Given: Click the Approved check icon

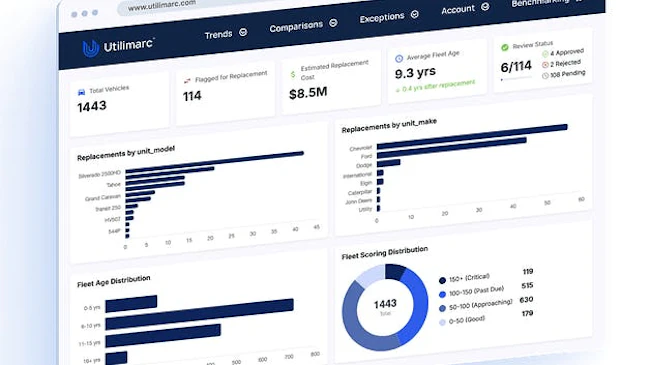Looking at the screenshot, I should (545, 54).
